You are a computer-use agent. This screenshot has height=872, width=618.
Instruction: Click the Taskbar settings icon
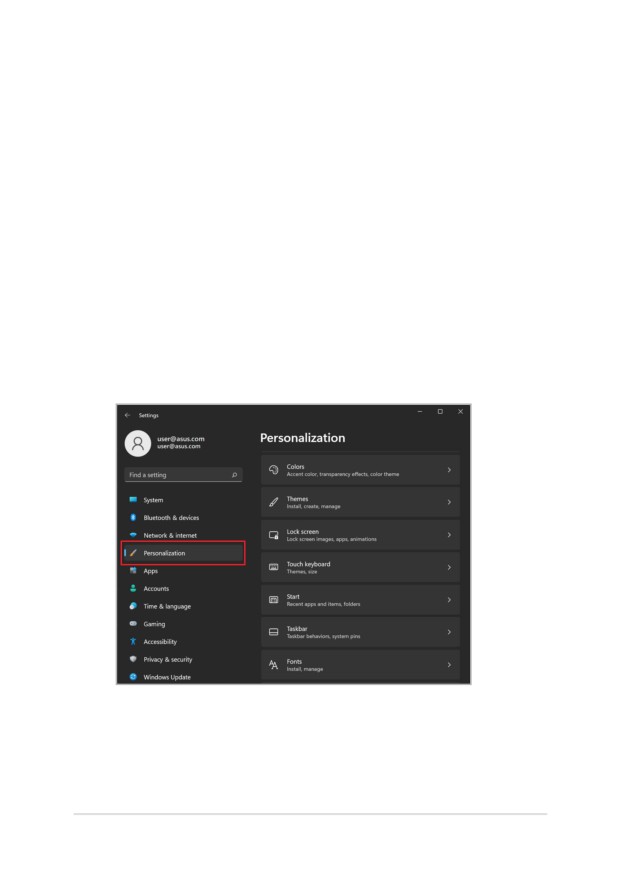273,632
